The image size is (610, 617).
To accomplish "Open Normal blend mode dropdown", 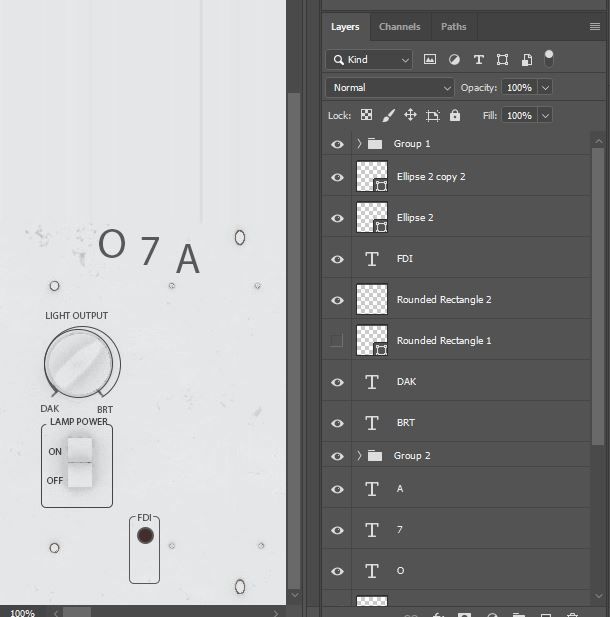I will point(390,87).
